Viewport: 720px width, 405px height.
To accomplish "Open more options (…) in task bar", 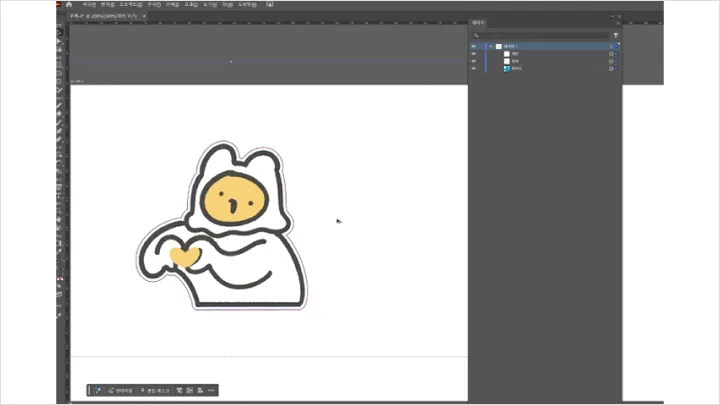I will pyautogui.click(x=211, y=390).
